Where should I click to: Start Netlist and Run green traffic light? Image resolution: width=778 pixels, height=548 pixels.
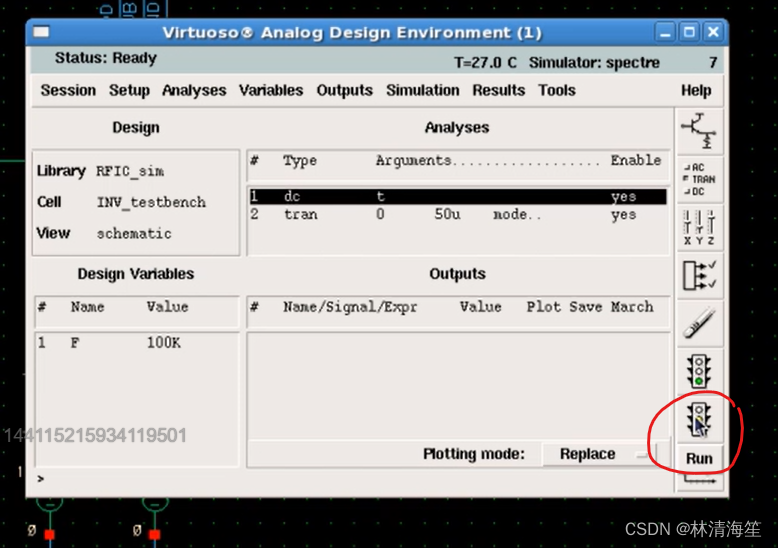(699, 371)
